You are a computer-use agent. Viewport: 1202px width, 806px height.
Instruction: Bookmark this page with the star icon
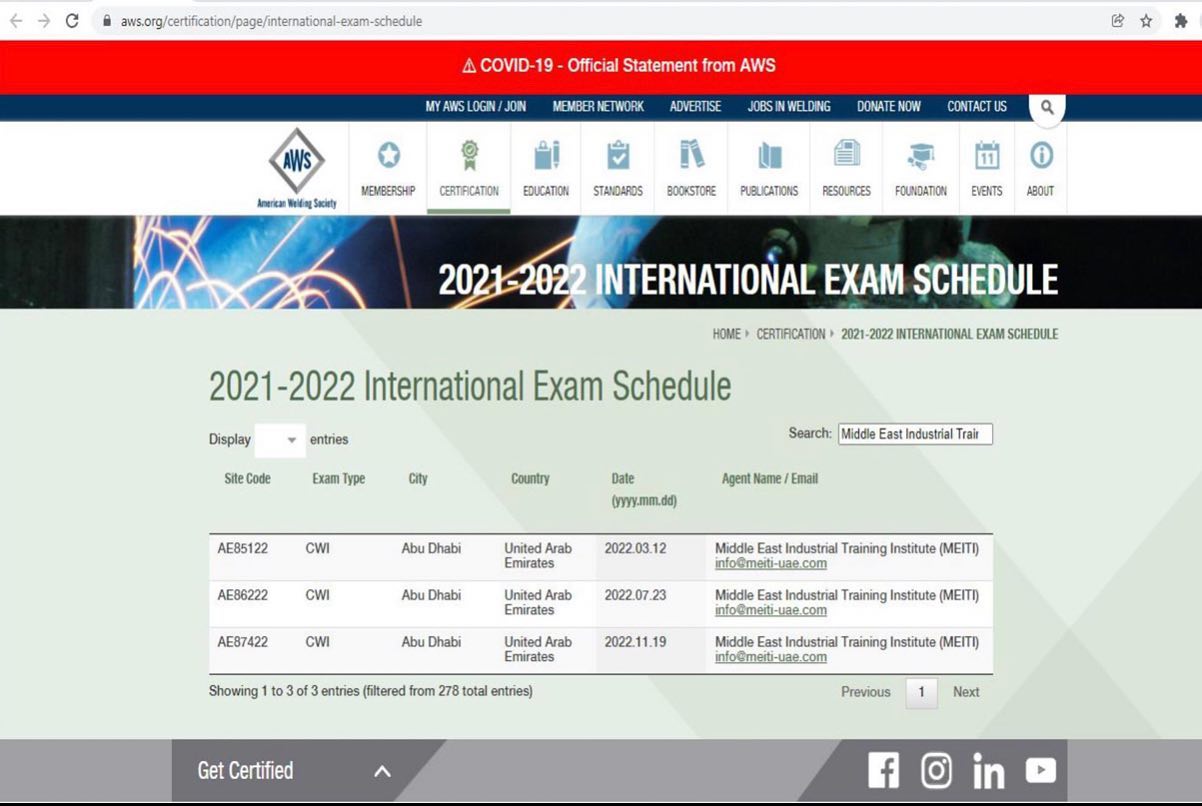click(x=1146, y=20)
